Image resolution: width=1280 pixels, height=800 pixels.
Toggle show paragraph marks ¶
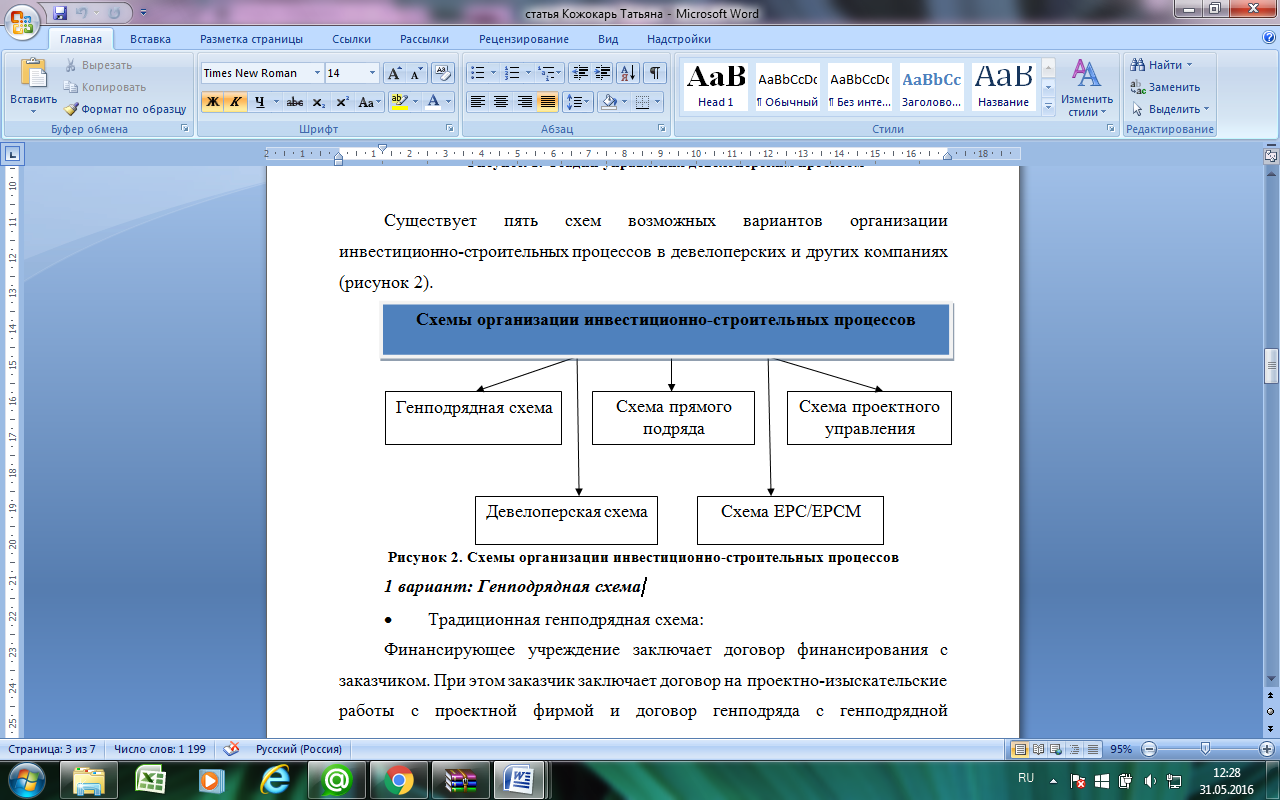point(655,73)
